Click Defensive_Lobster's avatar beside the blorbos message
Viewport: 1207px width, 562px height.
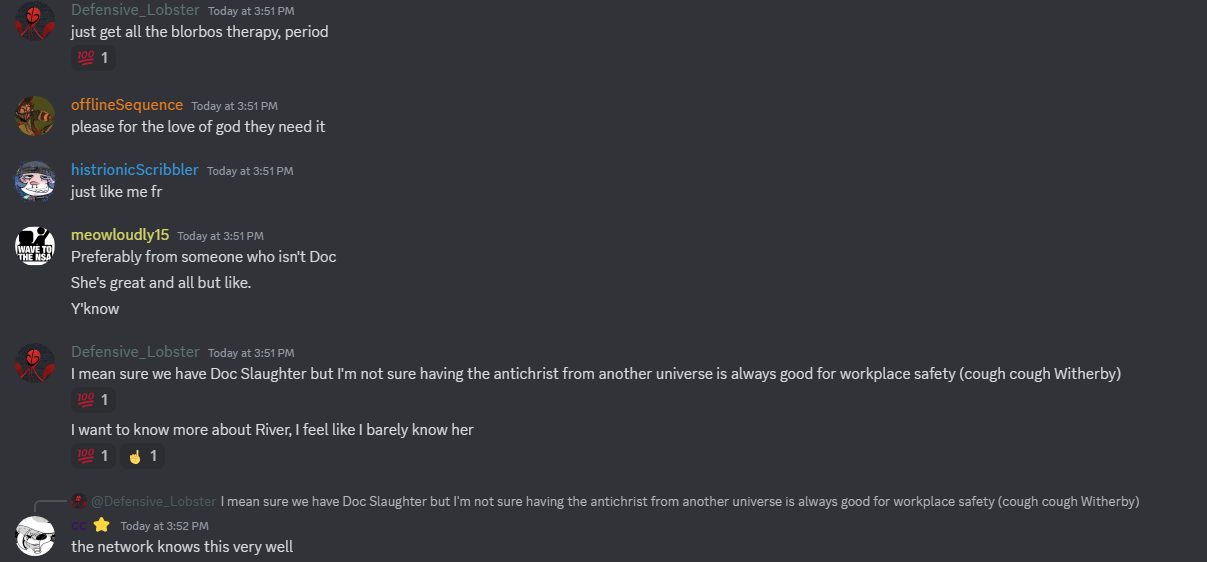click(35, 21)
